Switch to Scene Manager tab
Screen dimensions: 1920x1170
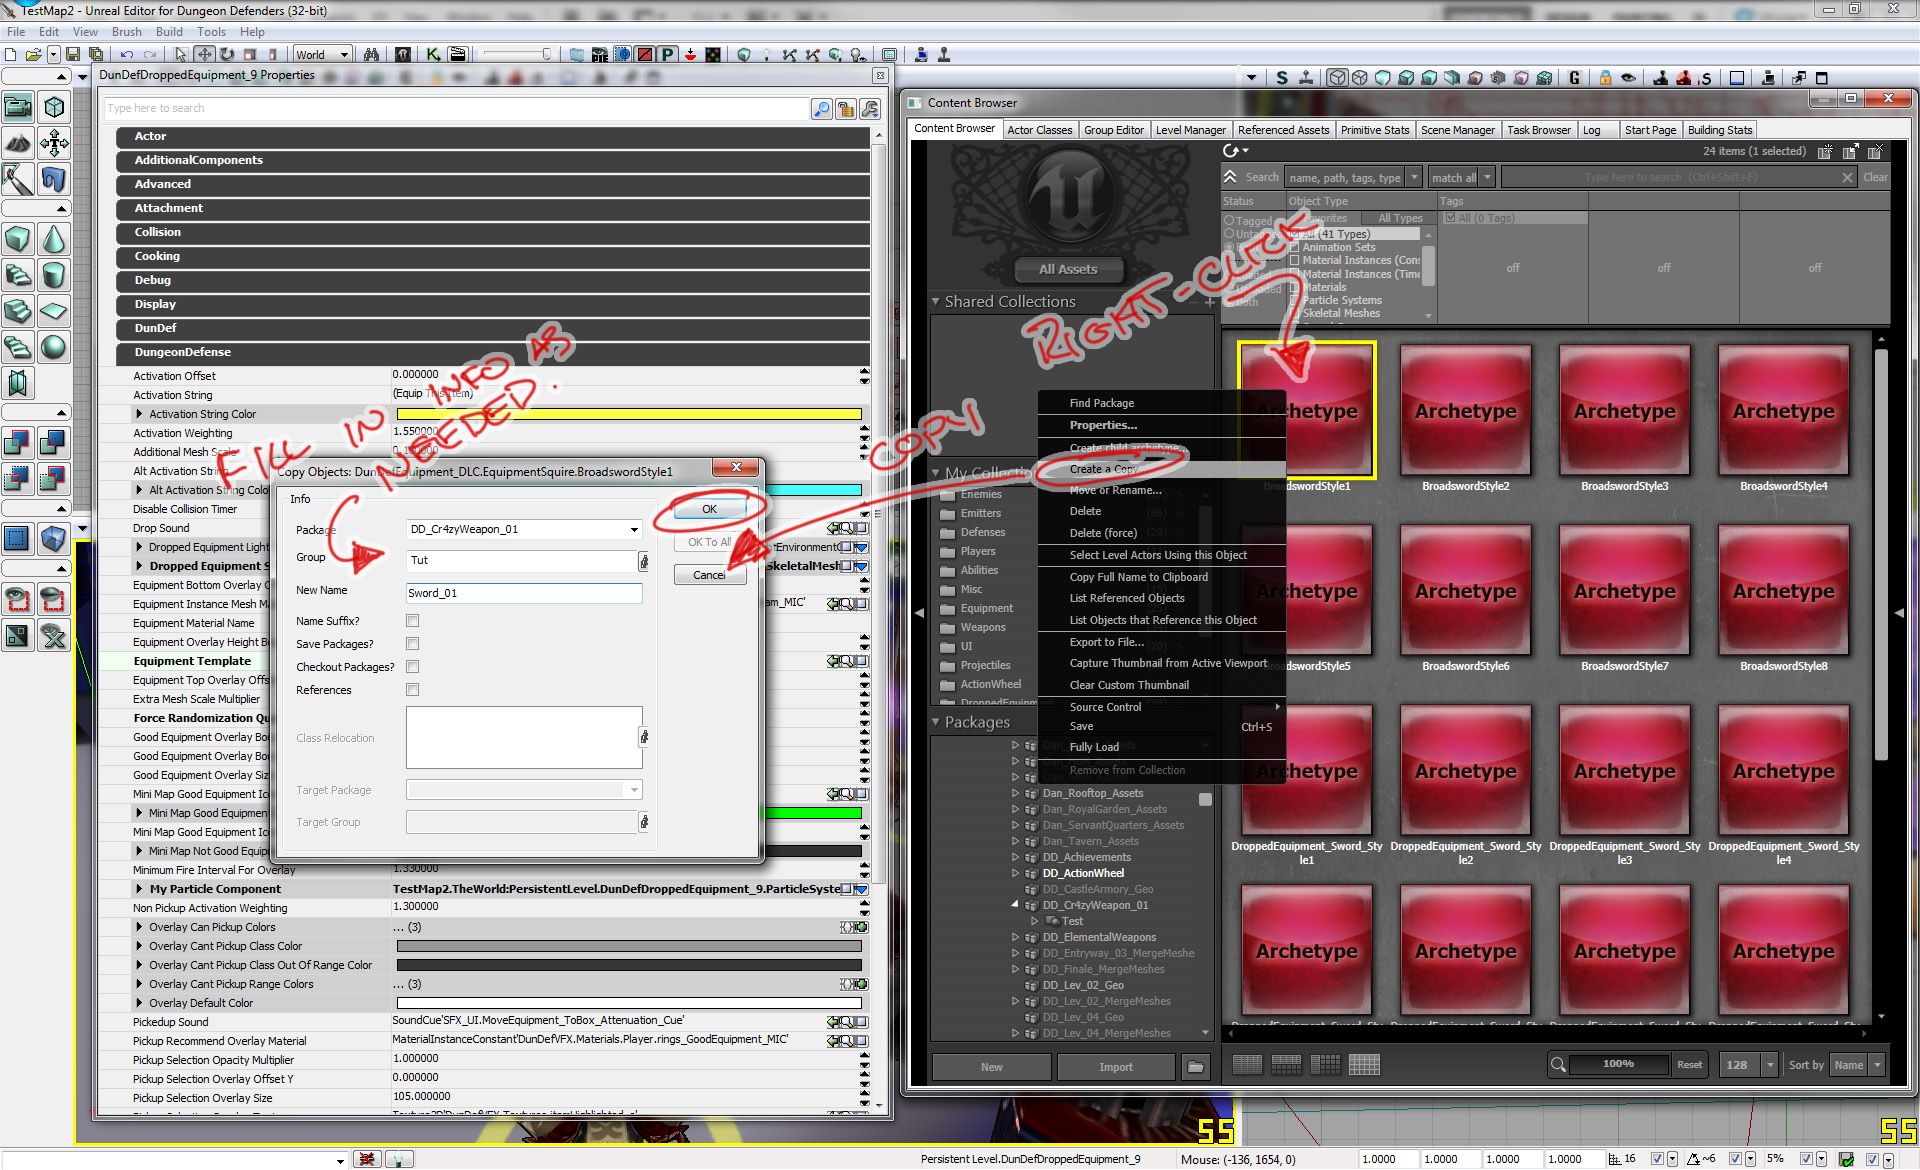[x=1457, y=130]
